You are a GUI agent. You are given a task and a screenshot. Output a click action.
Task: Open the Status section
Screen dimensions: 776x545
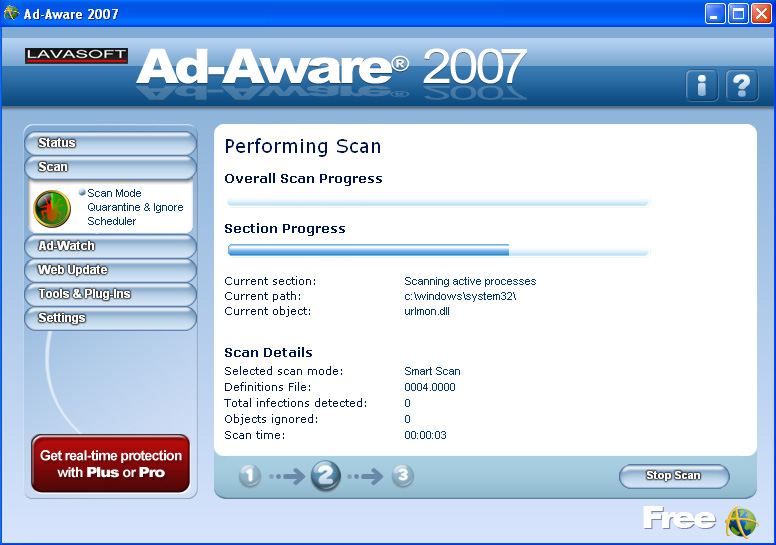[110, 143]
